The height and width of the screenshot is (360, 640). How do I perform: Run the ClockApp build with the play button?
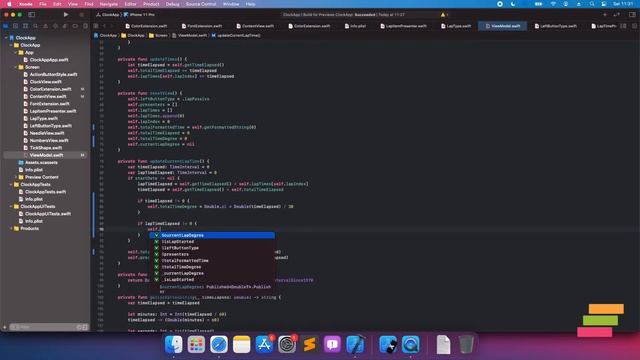66,15
